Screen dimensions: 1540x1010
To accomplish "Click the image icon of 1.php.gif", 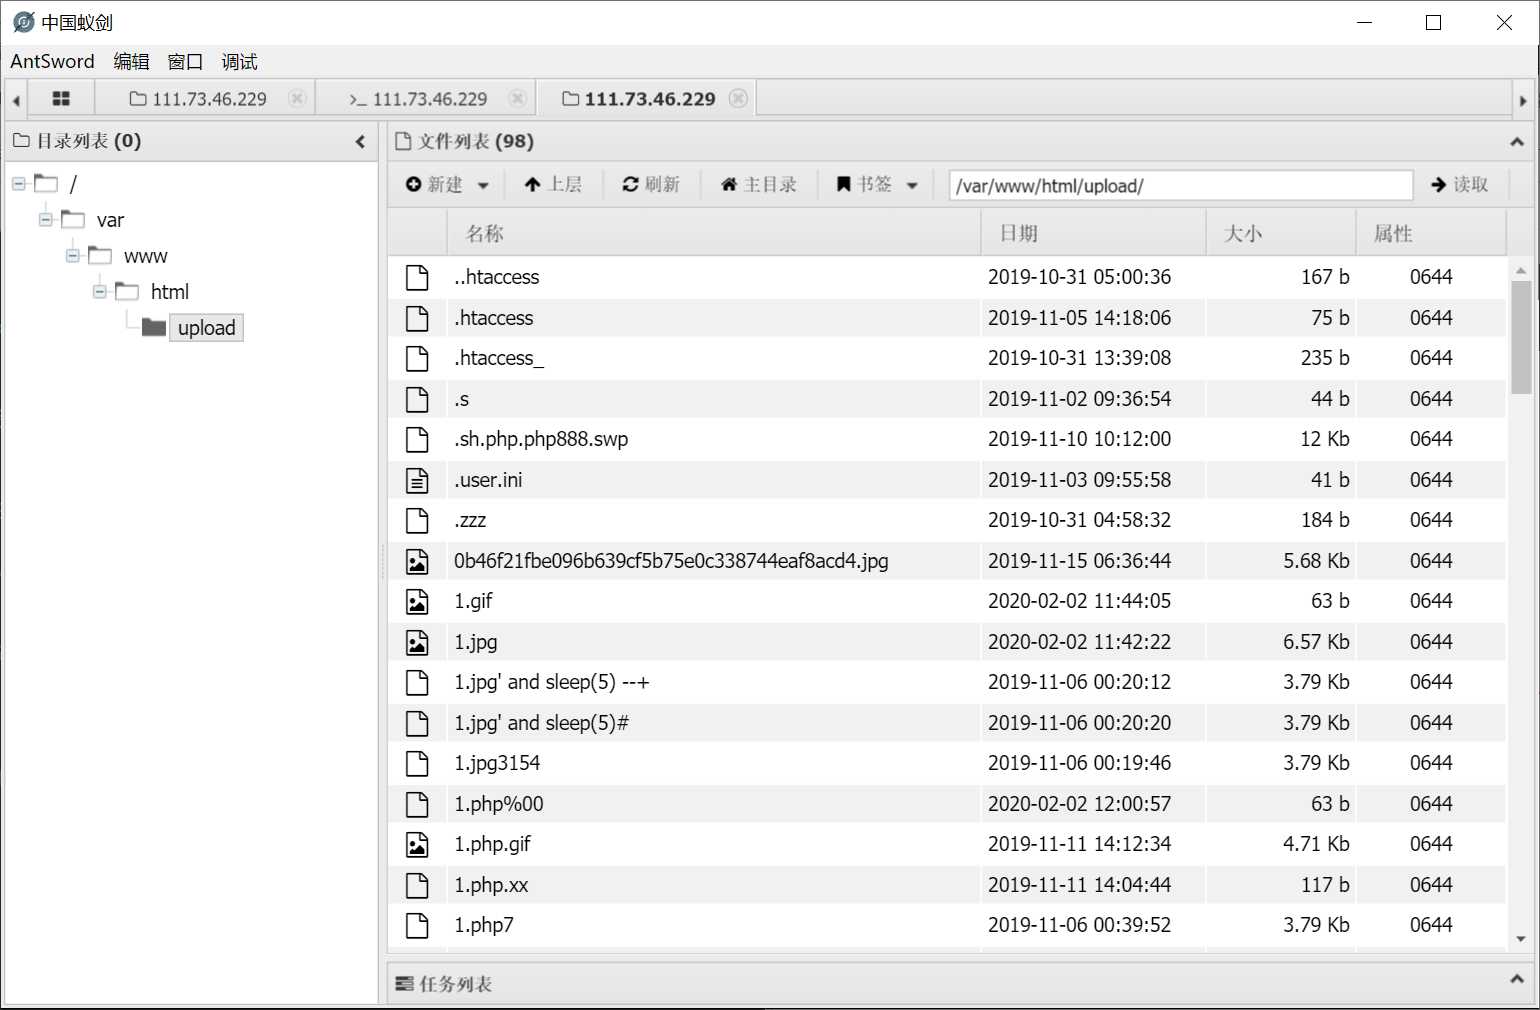I will click(417, 844).
